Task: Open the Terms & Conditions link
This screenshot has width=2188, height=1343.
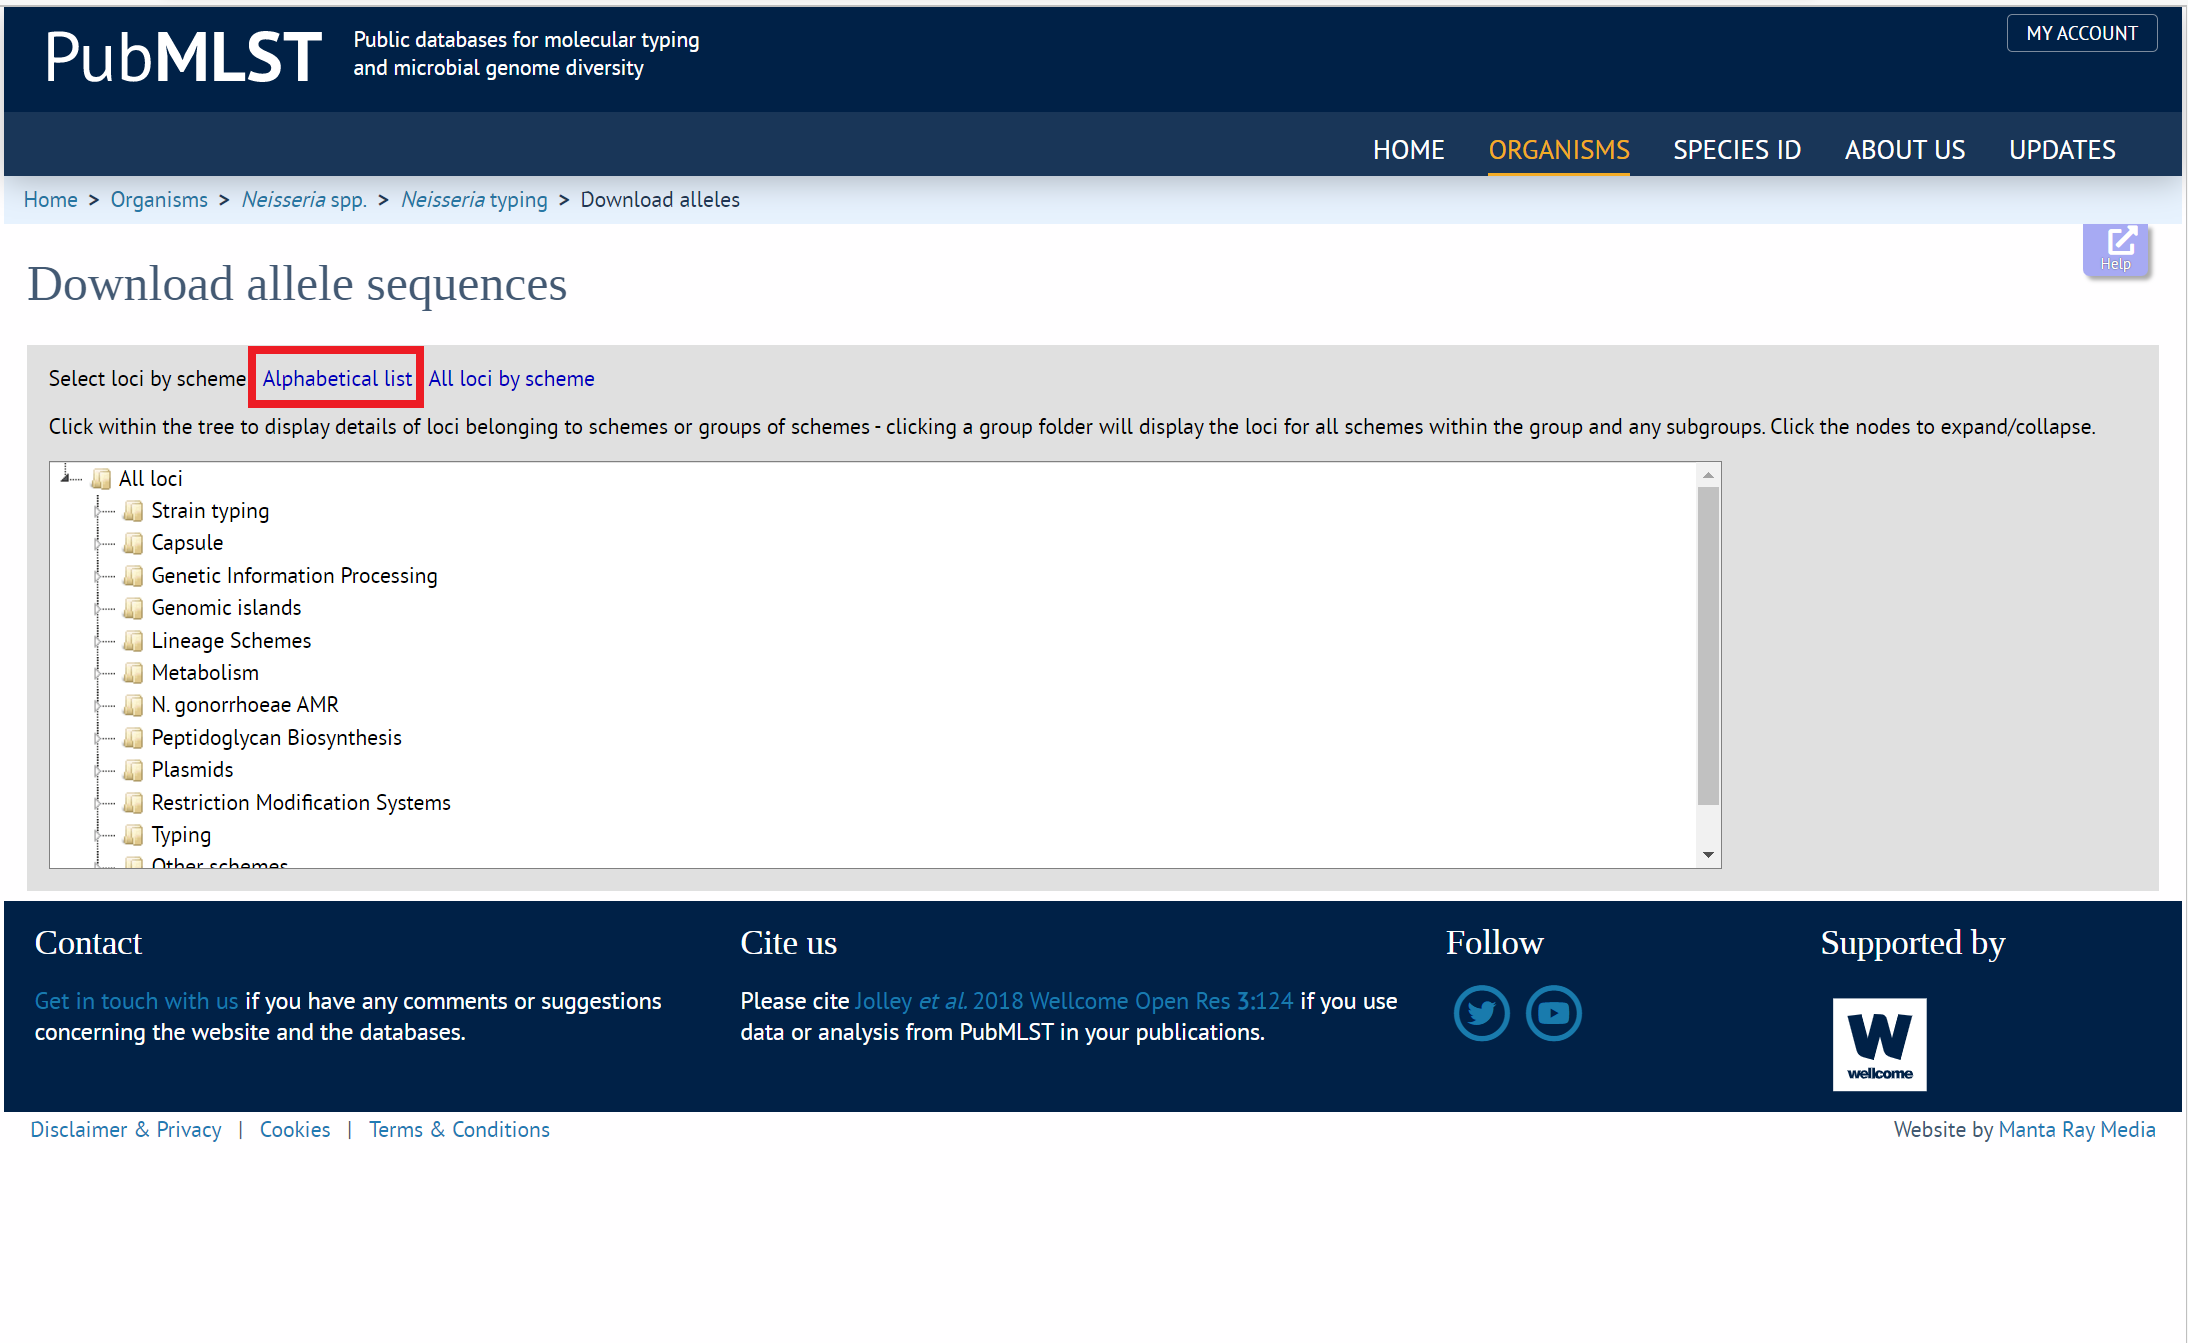Action: point(459,1130)
